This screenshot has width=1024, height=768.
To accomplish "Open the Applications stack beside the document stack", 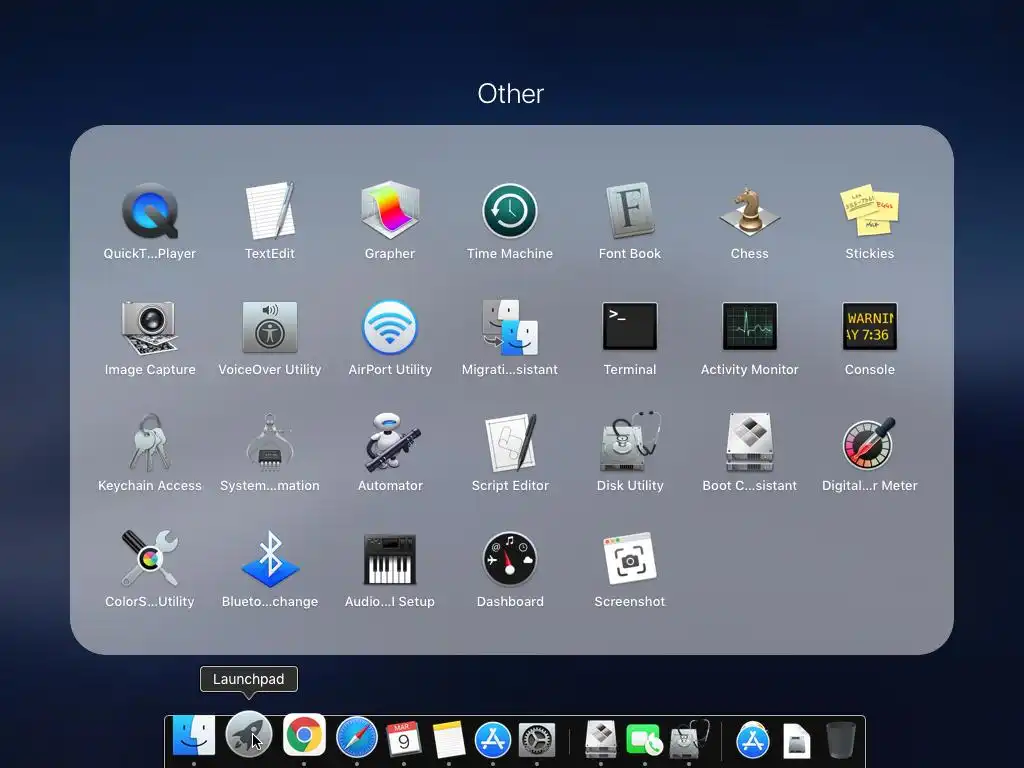I will click(x=753, y=740).
